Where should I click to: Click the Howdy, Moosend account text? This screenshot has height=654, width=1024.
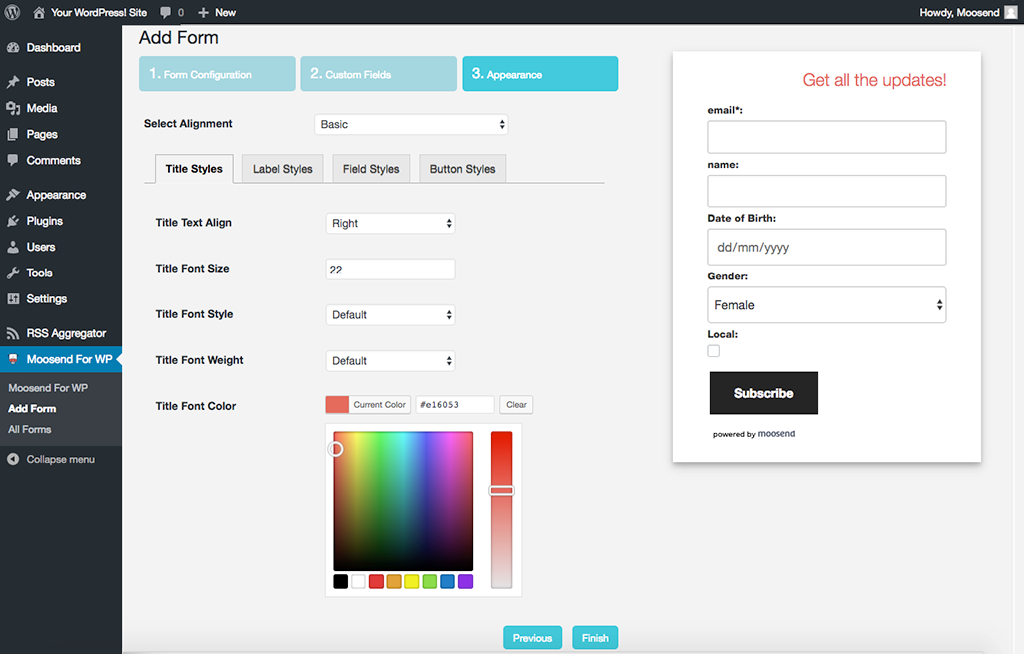pyautogui.click(x=959, y=12)
